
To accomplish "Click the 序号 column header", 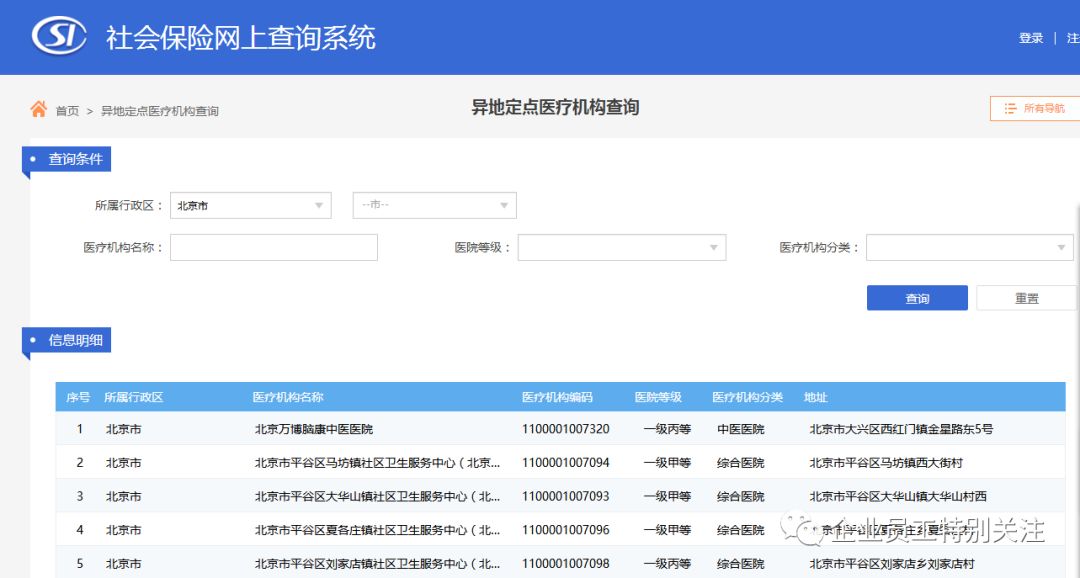I will click(79, 398).
